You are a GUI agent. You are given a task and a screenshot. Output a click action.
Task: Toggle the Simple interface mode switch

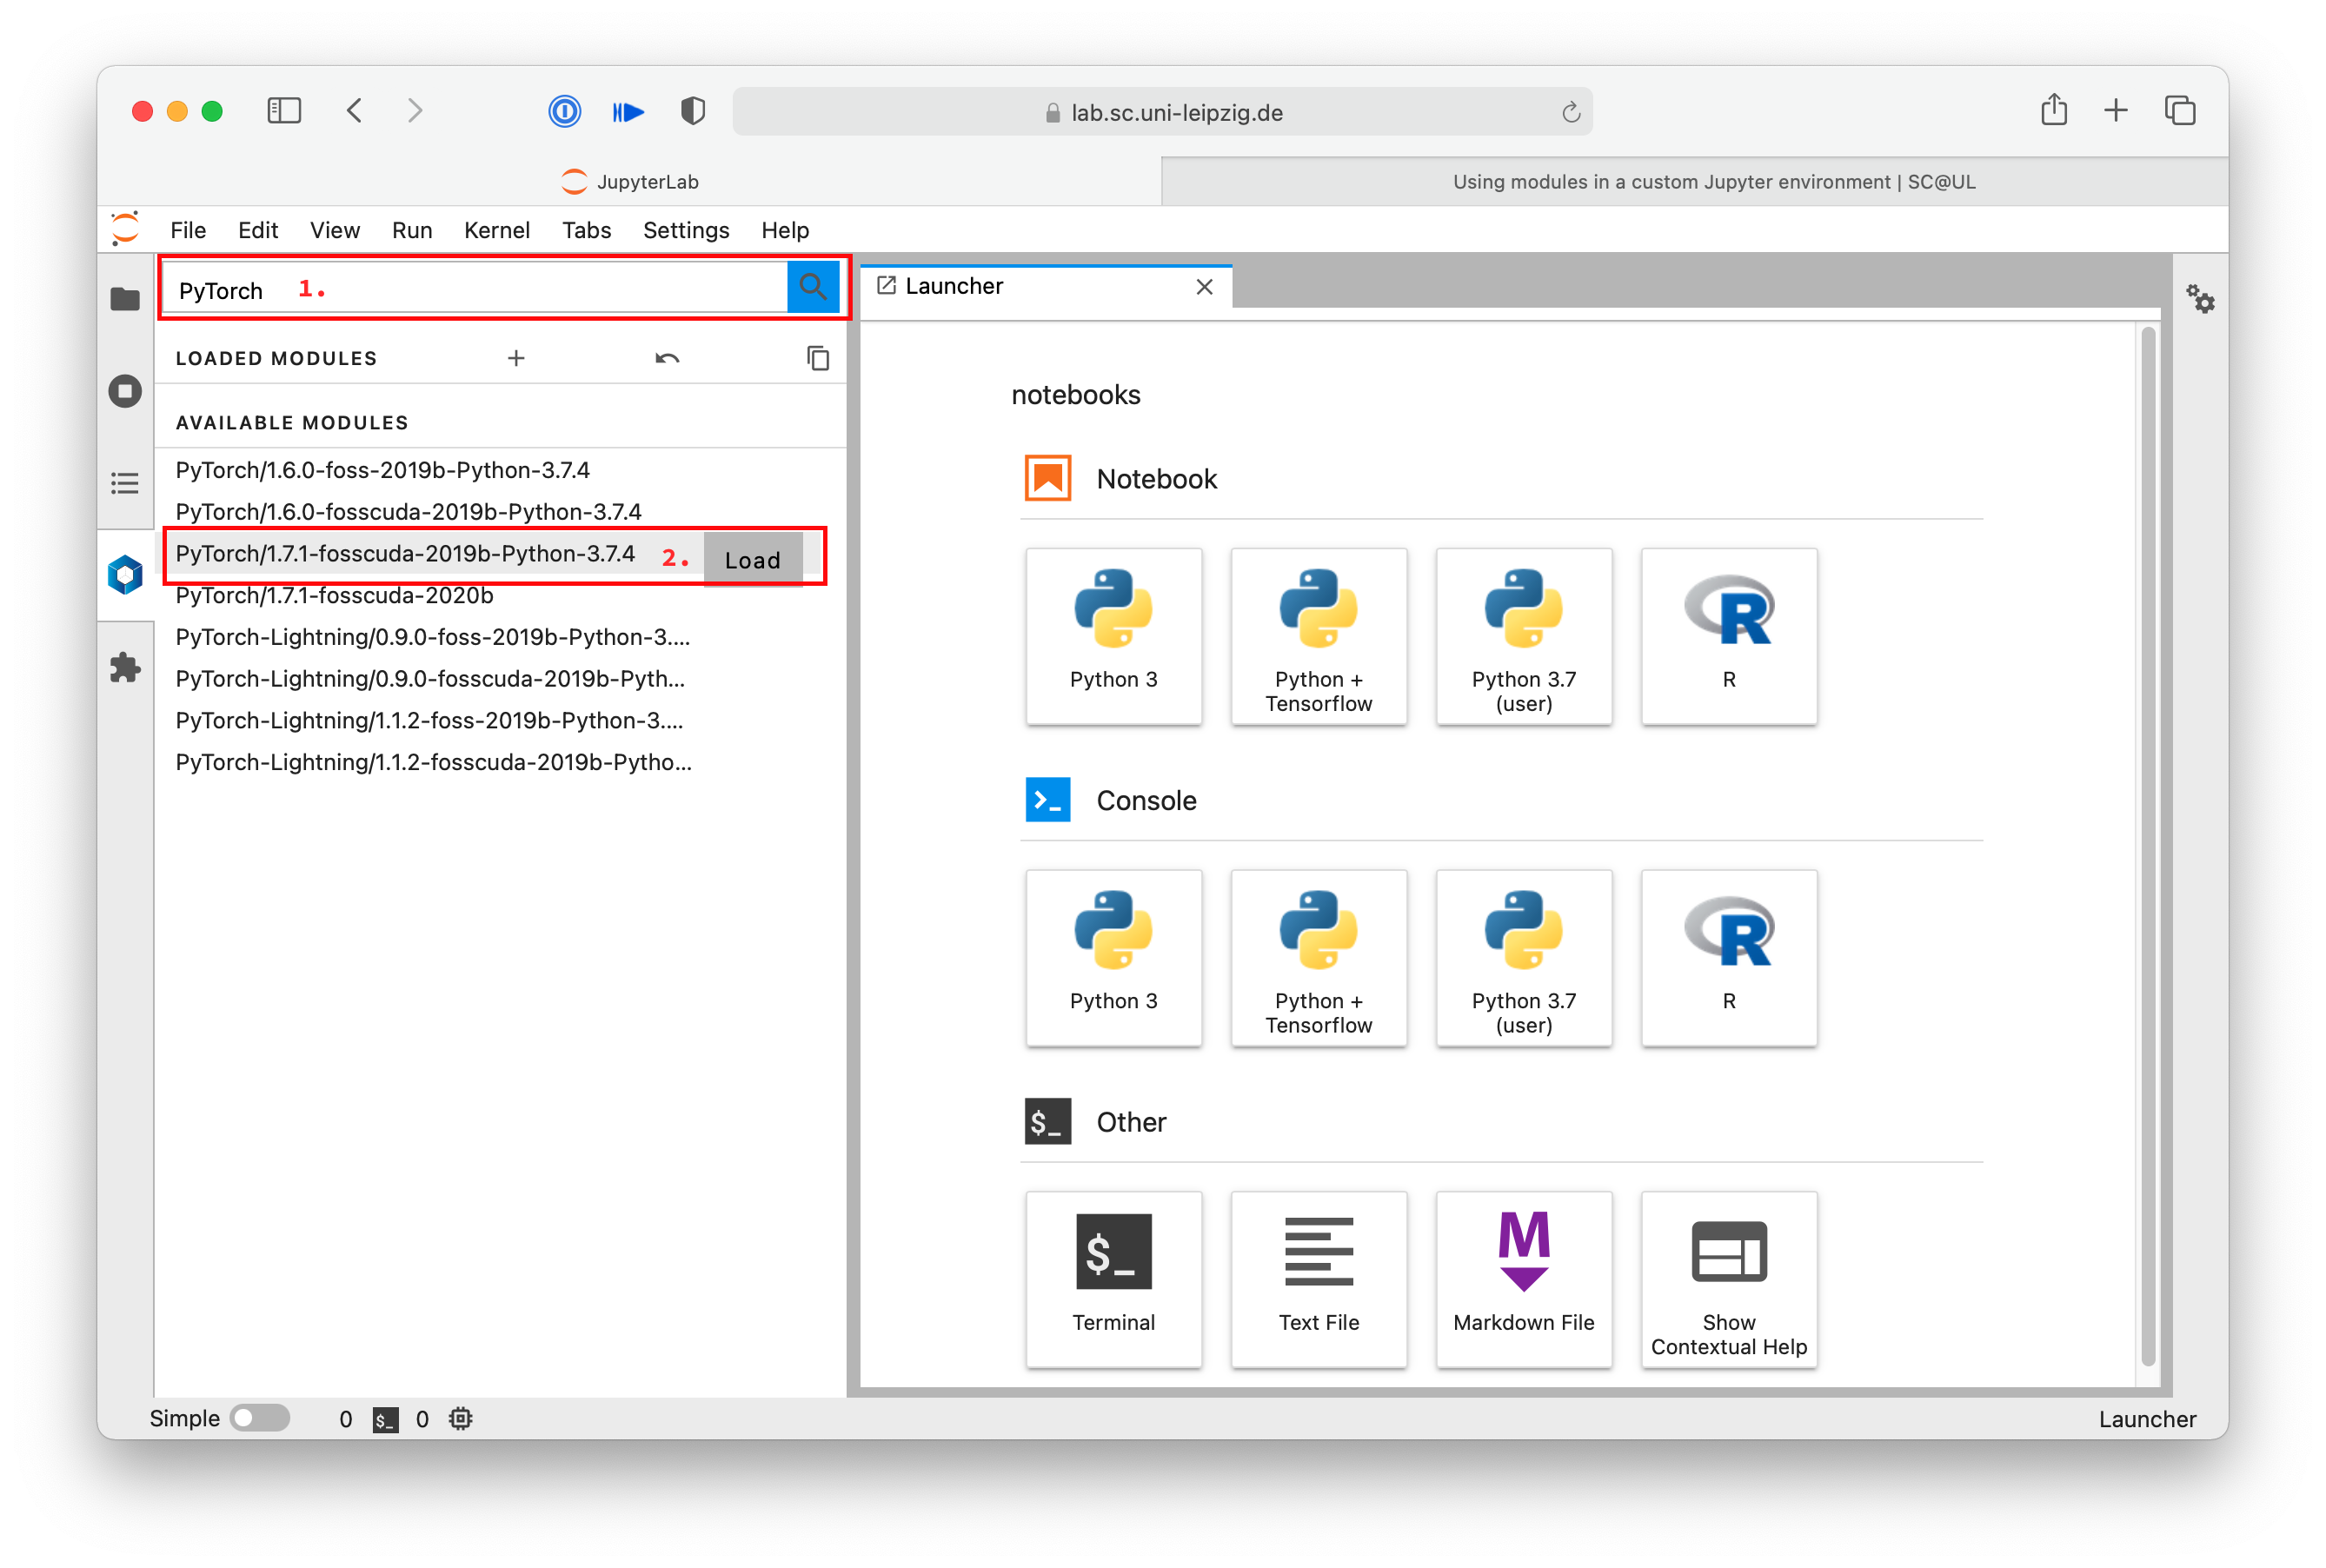tap(259, 1418)
